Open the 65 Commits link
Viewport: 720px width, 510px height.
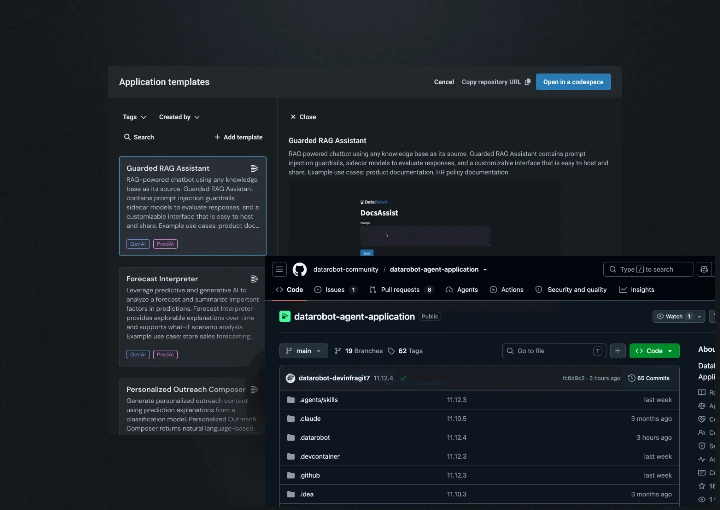[649, 378]
